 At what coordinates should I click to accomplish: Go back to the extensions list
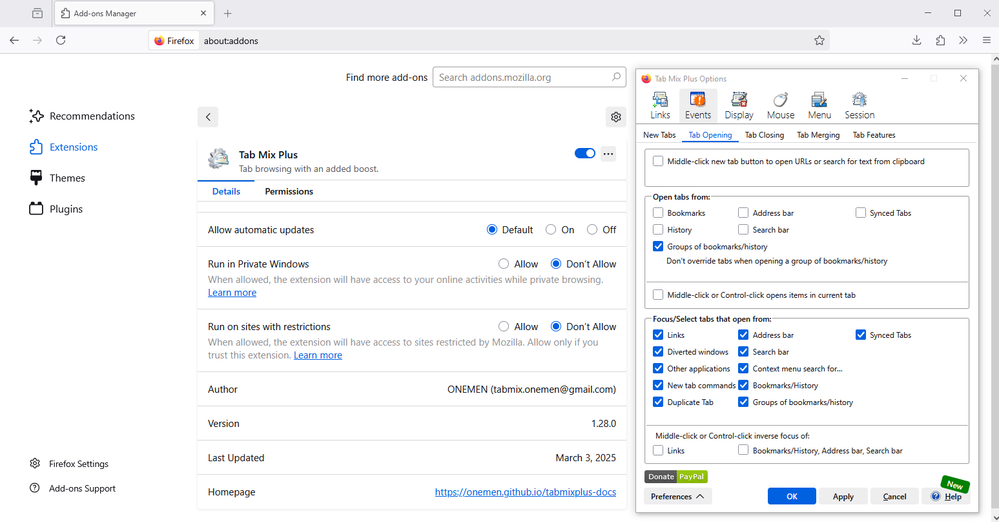[208, 117]
